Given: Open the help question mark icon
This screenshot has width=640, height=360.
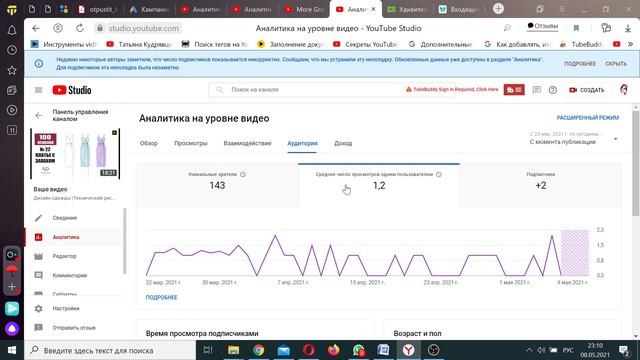Looking at the screenshot, I should (553, 90).
